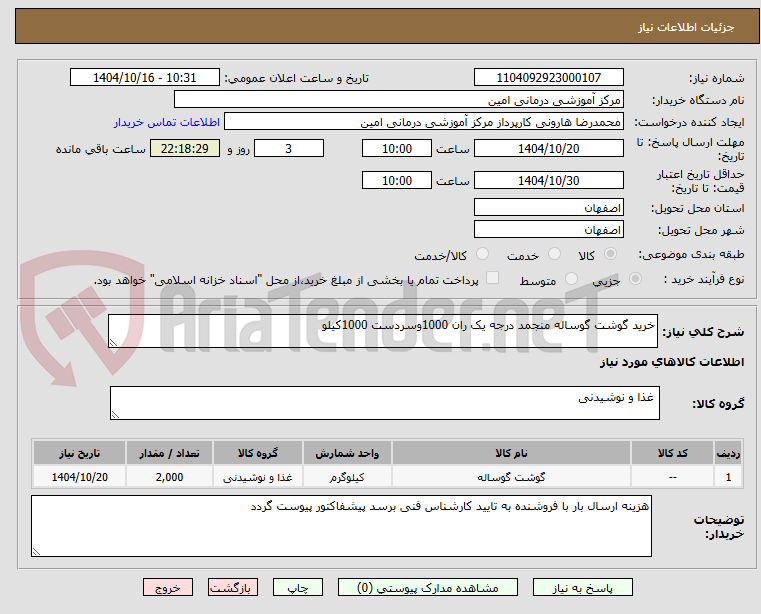
Task: Click the 2,000 quantity cell
Action: coord(169,477)
